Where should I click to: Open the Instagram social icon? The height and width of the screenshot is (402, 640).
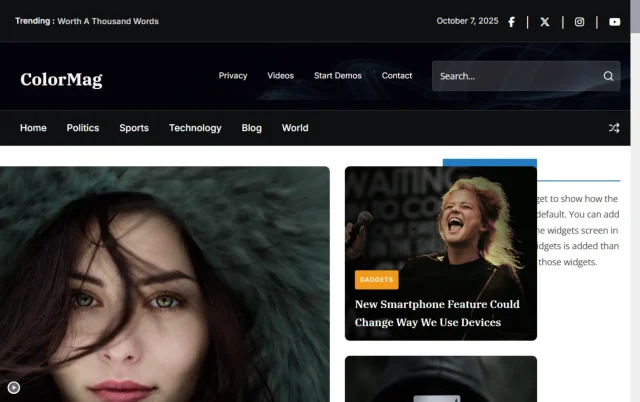(579, 22)
